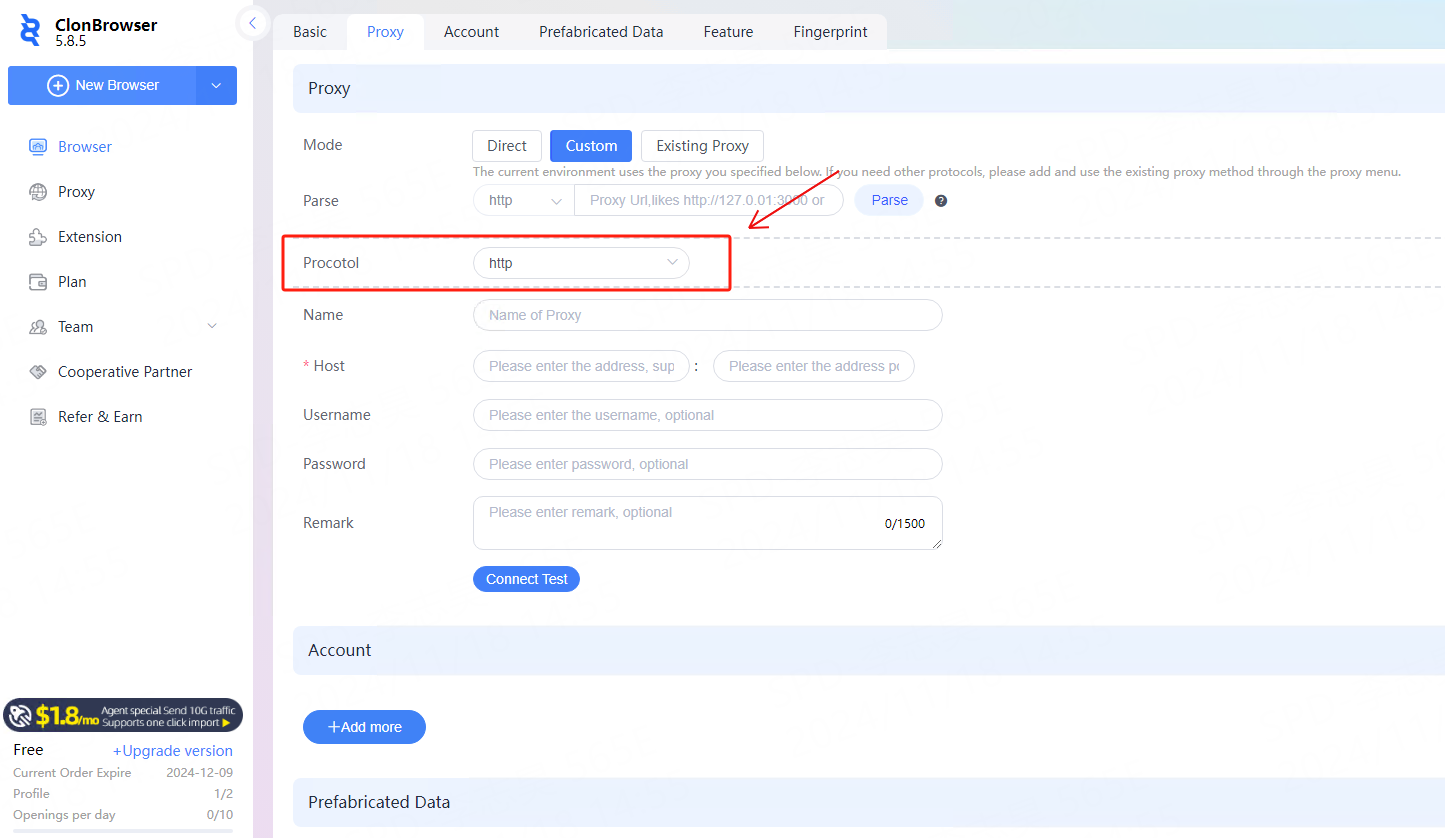
Task: Click the Proxy globe icon in sidebar
Action: (38, 192)
